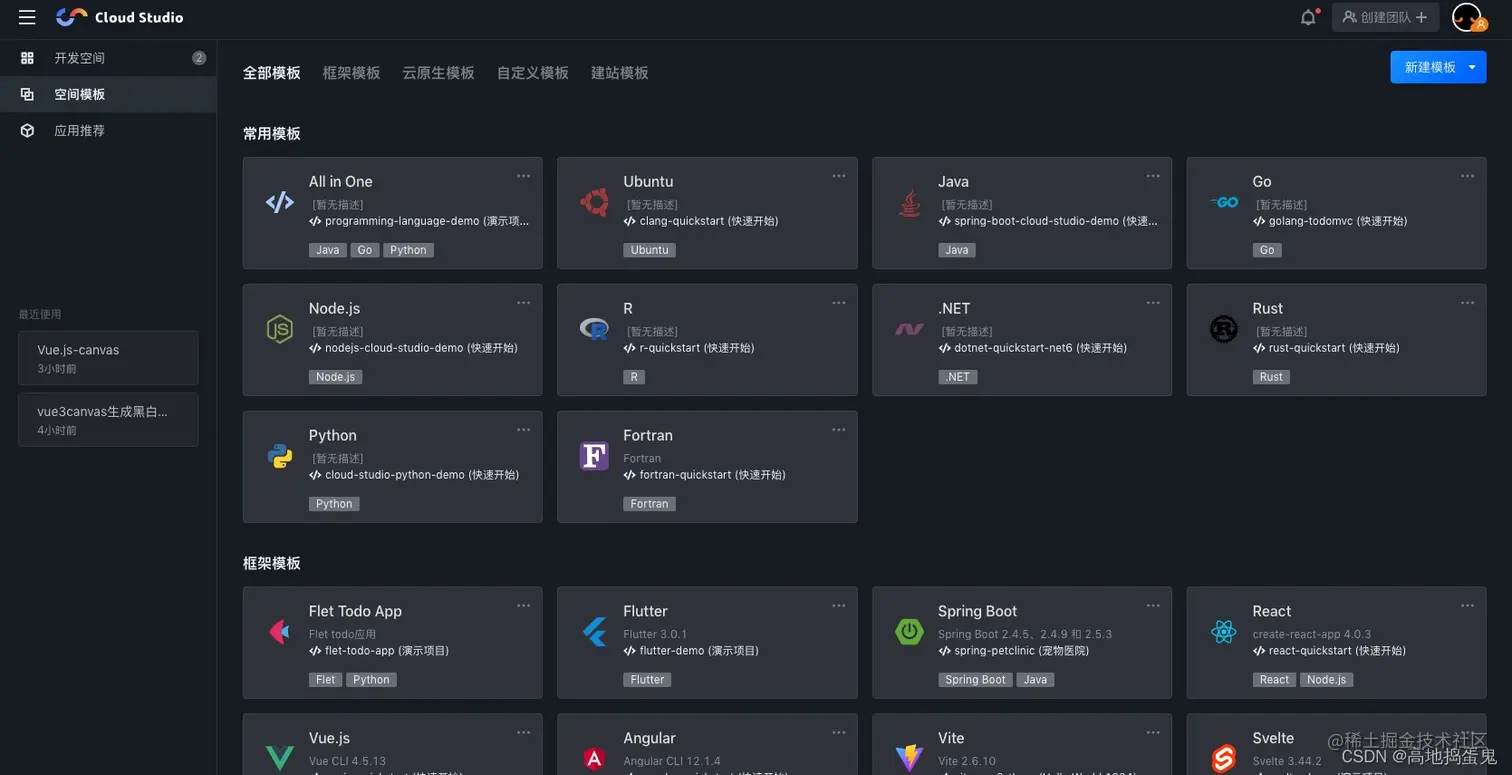Click spring-boot-cloud-studio-demo repository link

point(1048,221)
